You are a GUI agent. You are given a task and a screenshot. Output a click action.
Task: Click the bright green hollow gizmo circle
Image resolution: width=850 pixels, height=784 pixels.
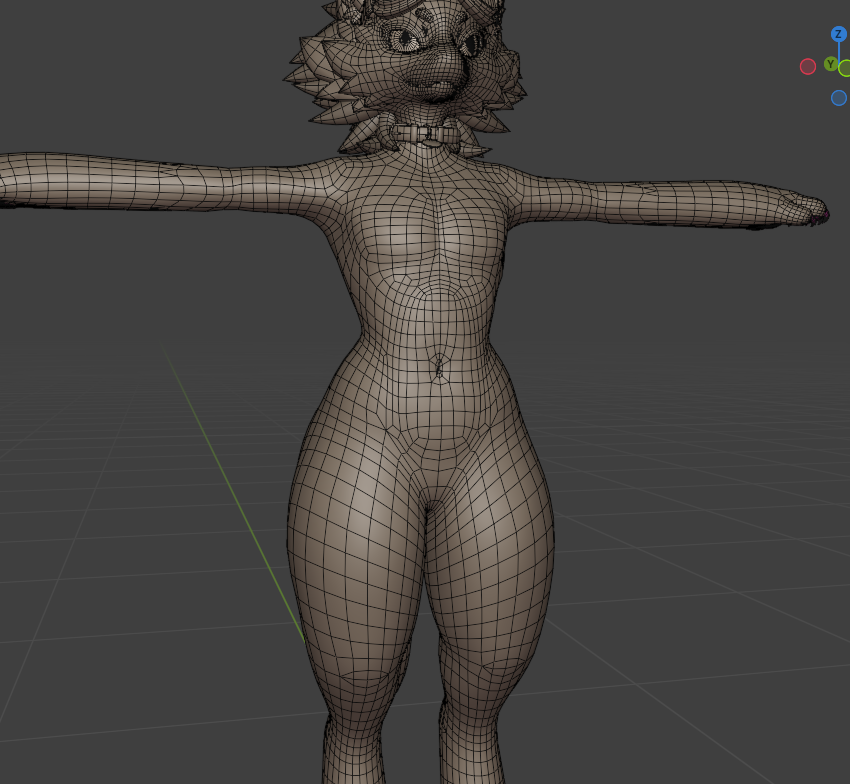pyautogui.click(x=845, y=68)
